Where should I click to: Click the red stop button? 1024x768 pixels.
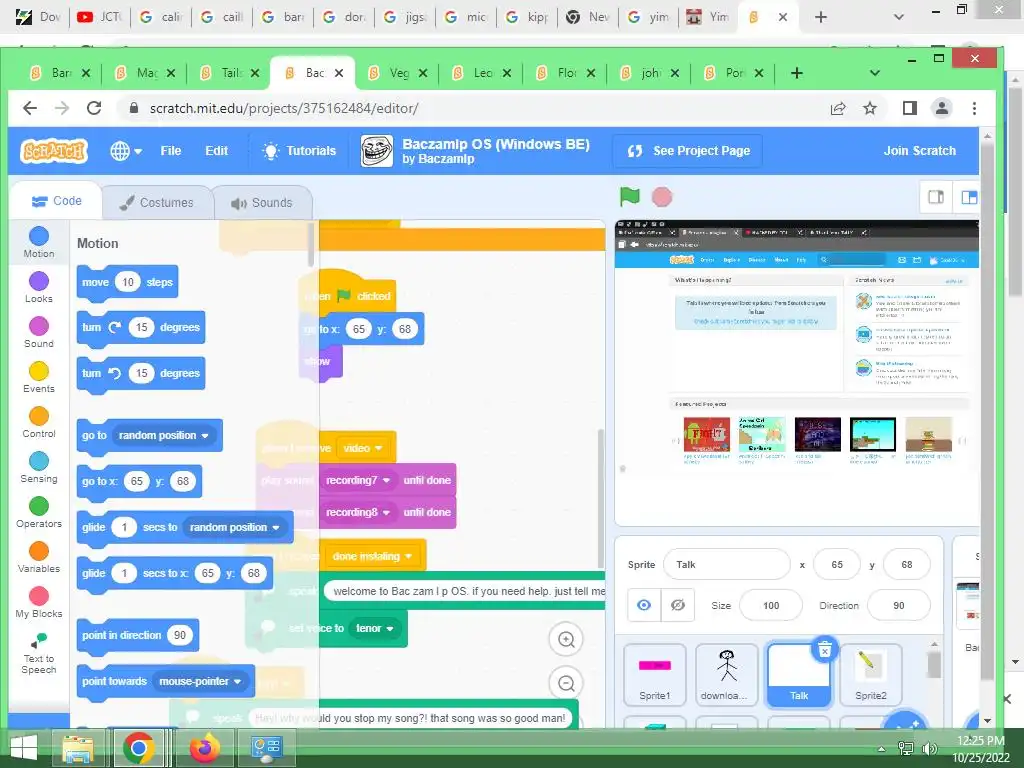pyautogui.click(x=662, y=197)
